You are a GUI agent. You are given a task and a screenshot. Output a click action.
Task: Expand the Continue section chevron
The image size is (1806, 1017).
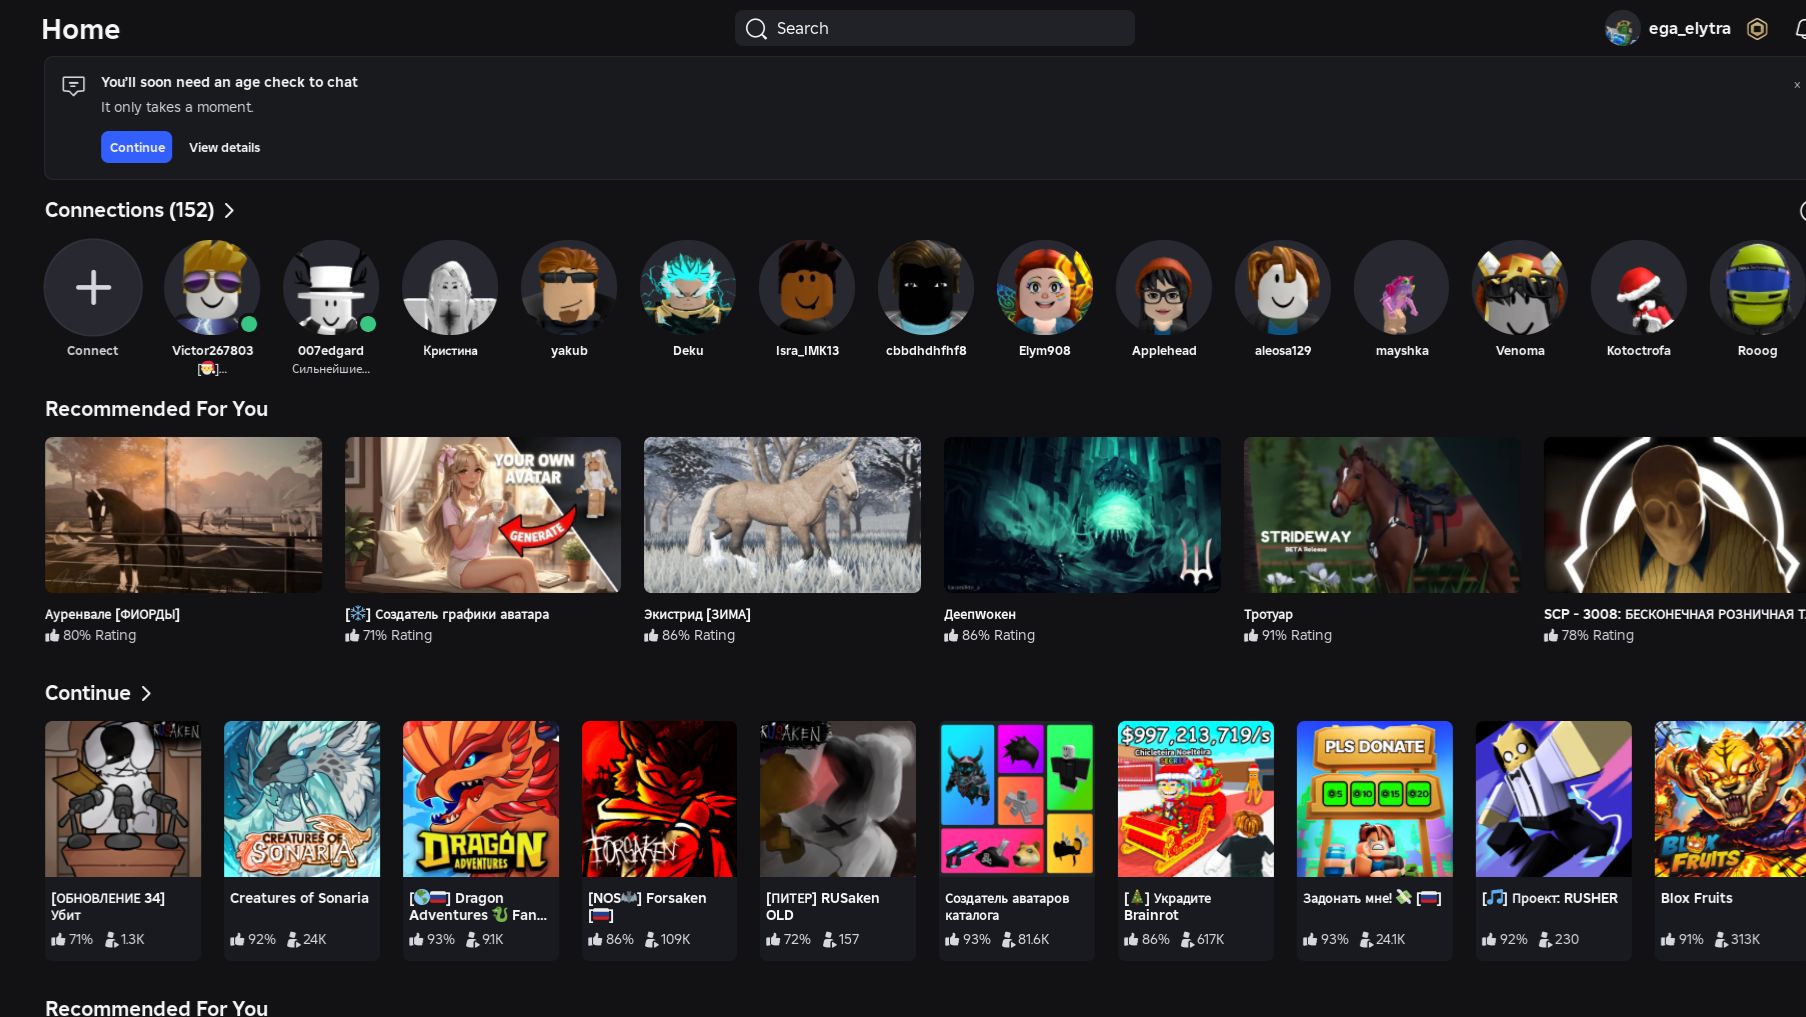tap(146, 694)
